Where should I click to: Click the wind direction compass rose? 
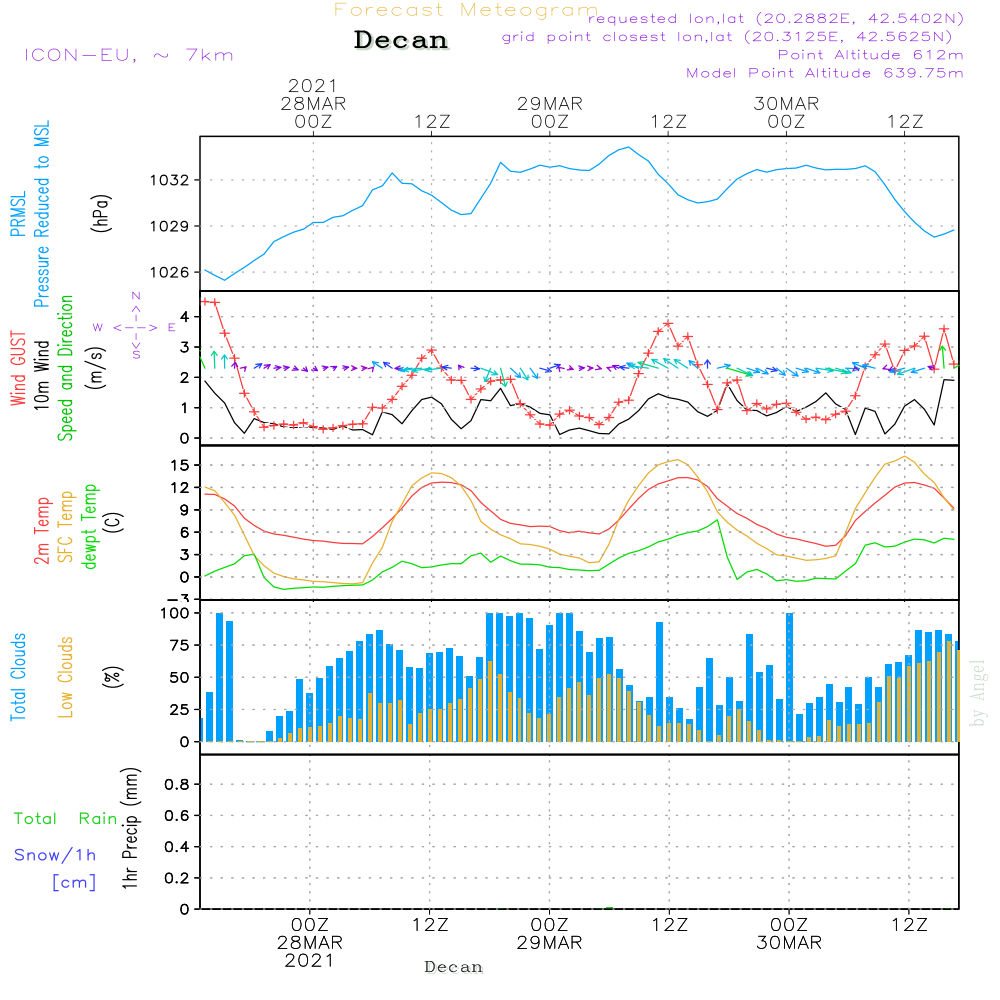[x=135, y=326]
